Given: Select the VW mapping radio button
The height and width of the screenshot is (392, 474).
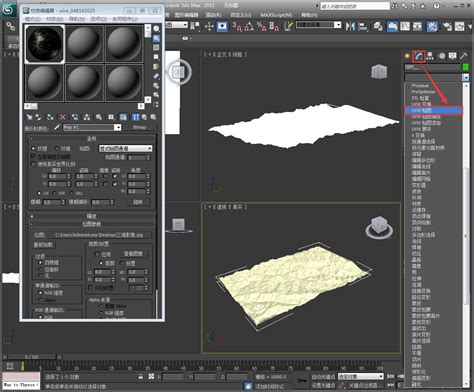Looking at the screenshot, I should click(54, 193).
